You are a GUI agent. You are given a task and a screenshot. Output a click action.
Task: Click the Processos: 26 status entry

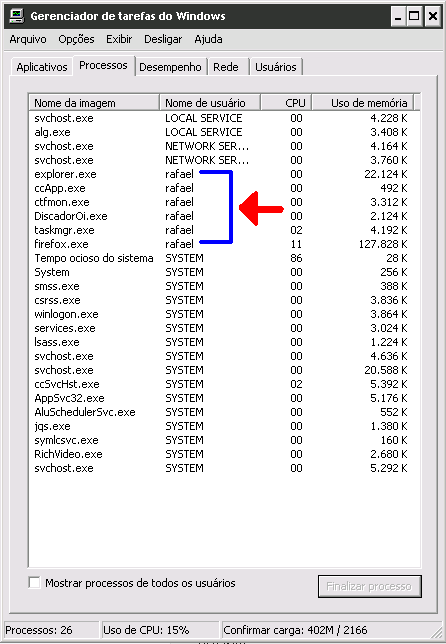click(x=51, y=630)
